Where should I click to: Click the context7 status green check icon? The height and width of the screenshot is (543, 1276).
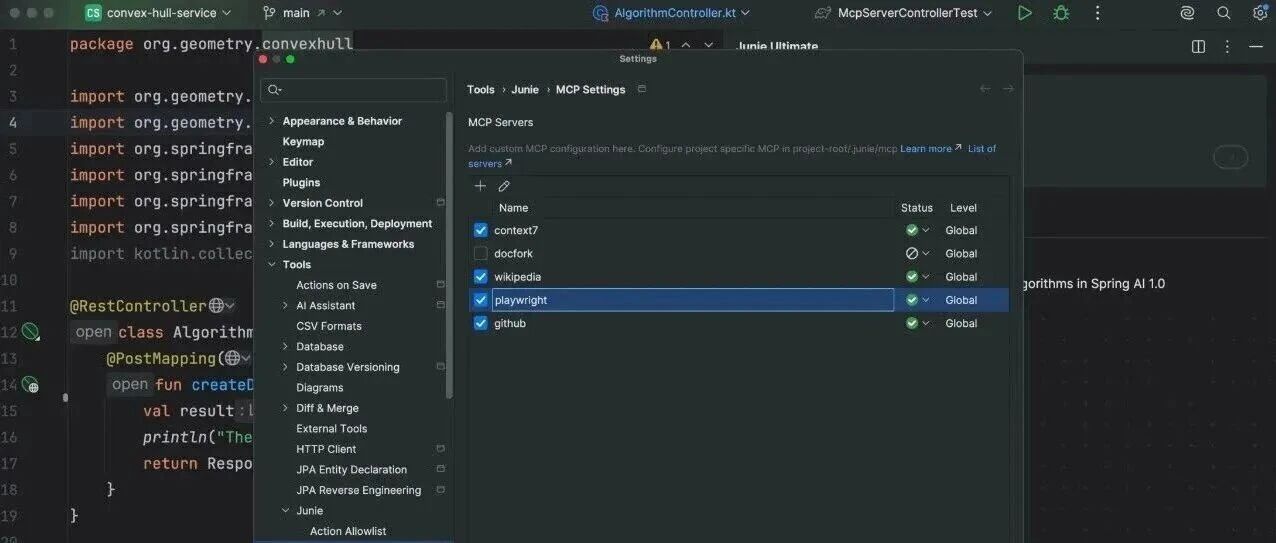click(x=912, y=230)
